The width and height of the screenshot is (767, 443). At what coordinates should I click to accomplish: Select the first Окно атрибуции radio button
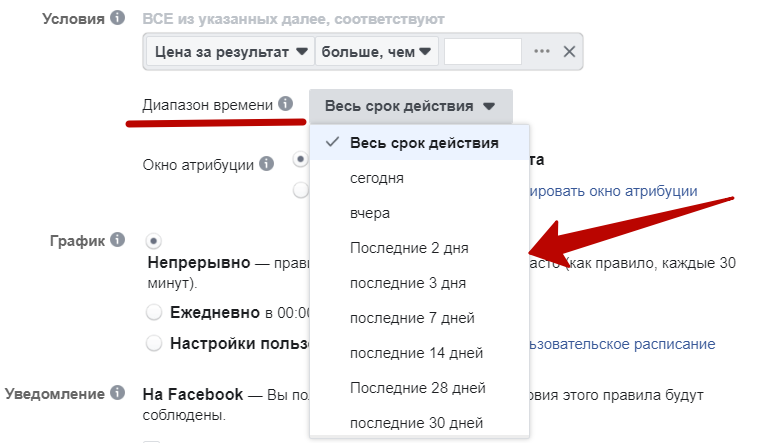click(301, 159)
